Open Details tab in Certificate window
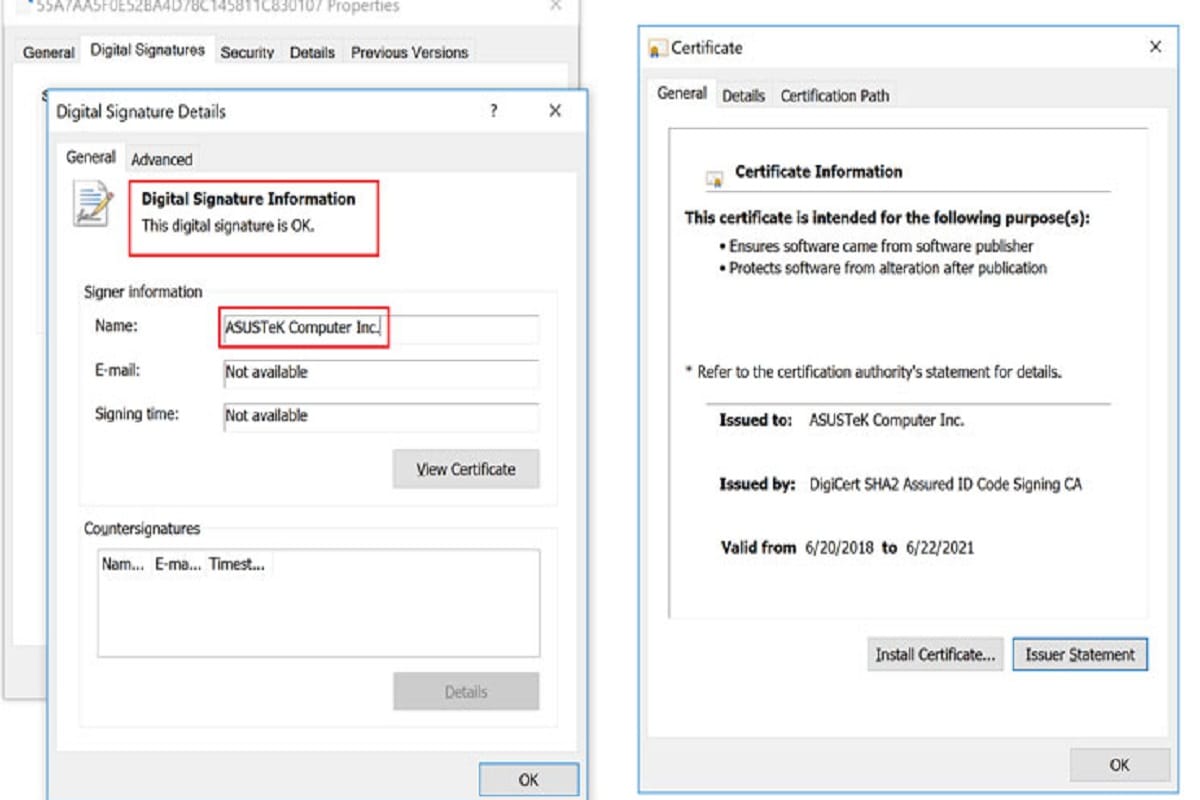The width and height of the screenshot is (1200, 800). coord(743,96)
